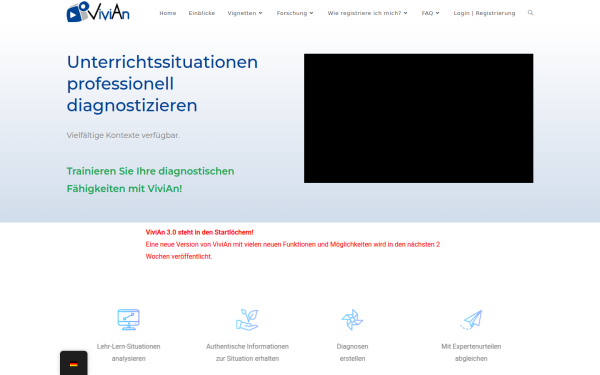Click text 'Vielfältige Kontexte verfügbar.'
Screen dimensions: 600x375
123,135
